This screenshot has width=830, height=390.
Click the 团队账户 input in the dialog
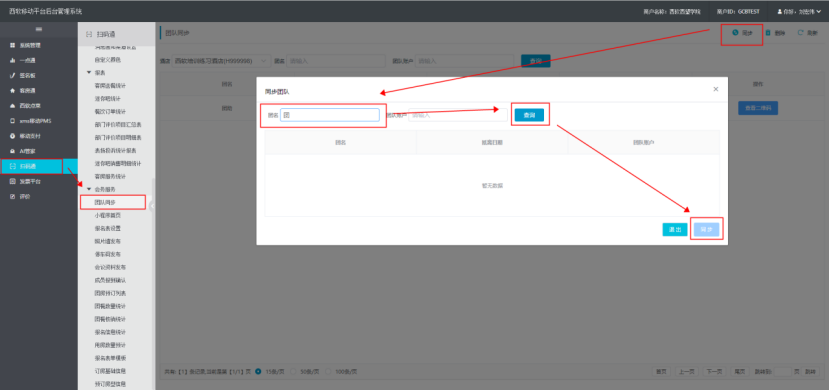pyautogui.click(x=458, y=115)
